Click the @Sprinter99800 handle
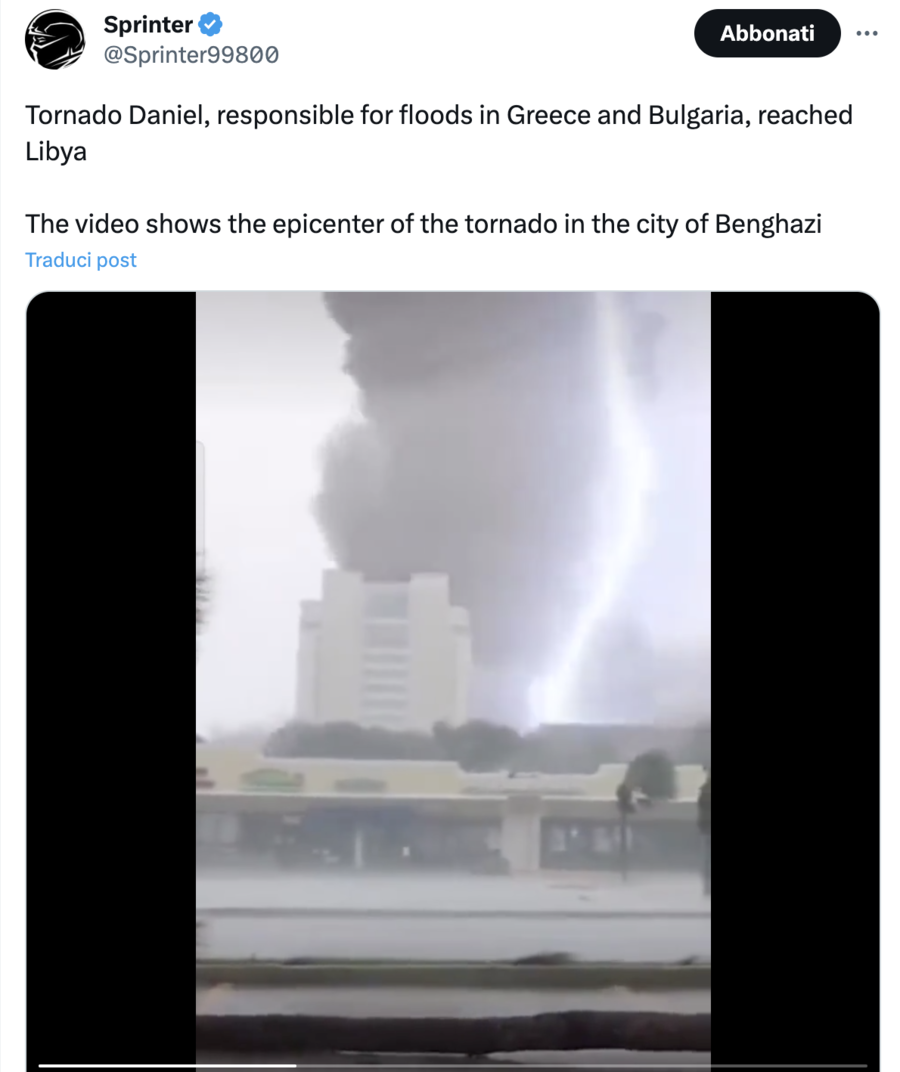 coord(191,55)
